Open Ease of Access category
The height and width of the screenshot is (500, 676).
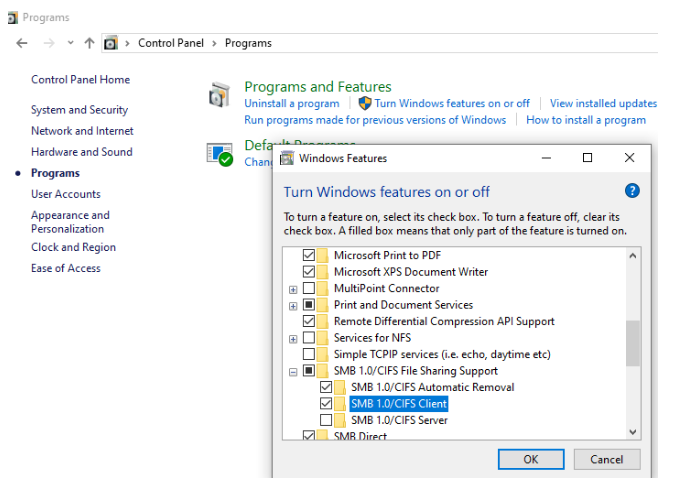66,268
